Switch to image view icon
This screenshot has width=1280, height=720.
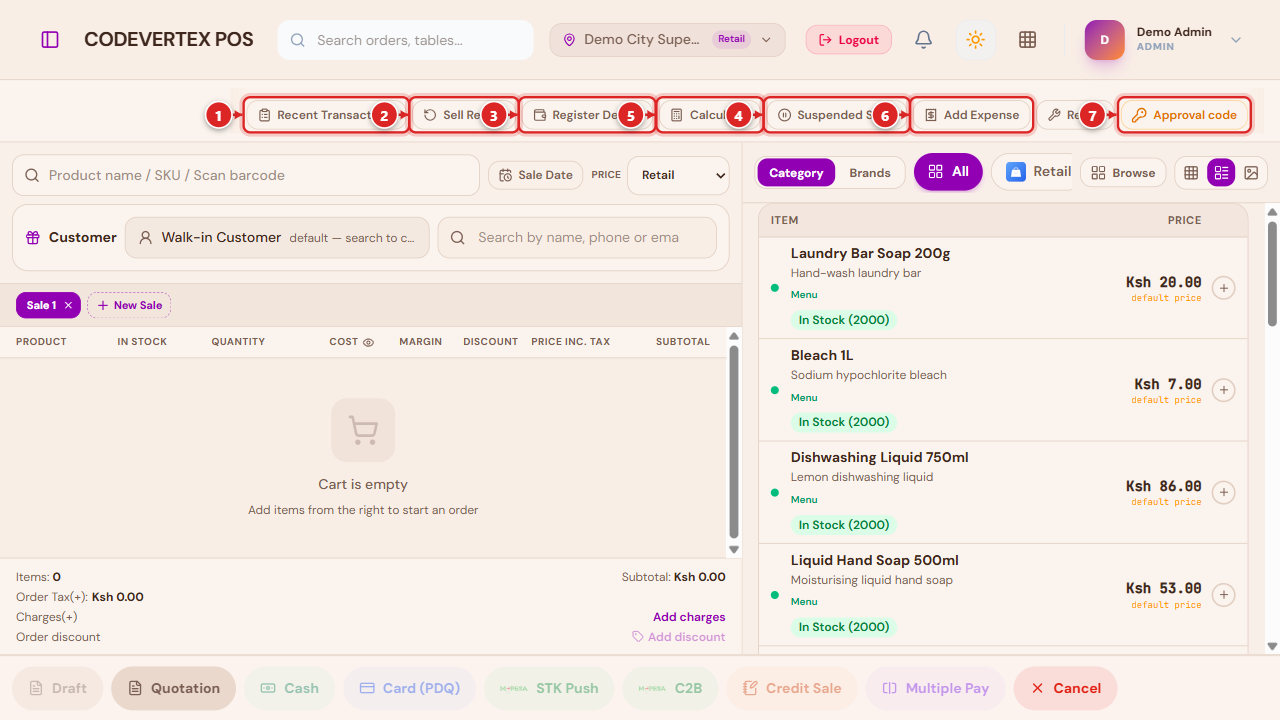click(x=1251, y=173)
